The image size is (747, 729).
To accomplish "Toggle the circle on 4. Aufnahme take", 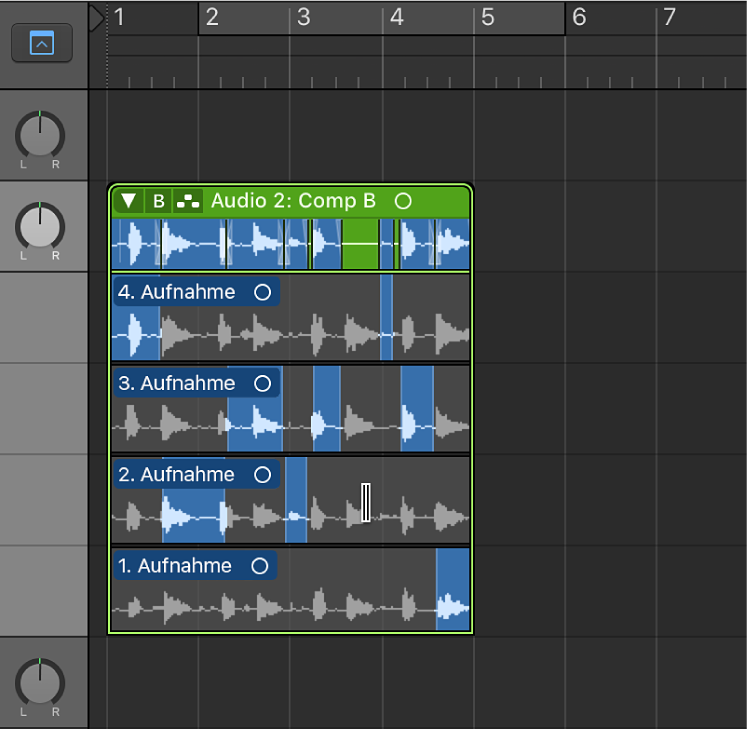I will click(x=262, y=292).
